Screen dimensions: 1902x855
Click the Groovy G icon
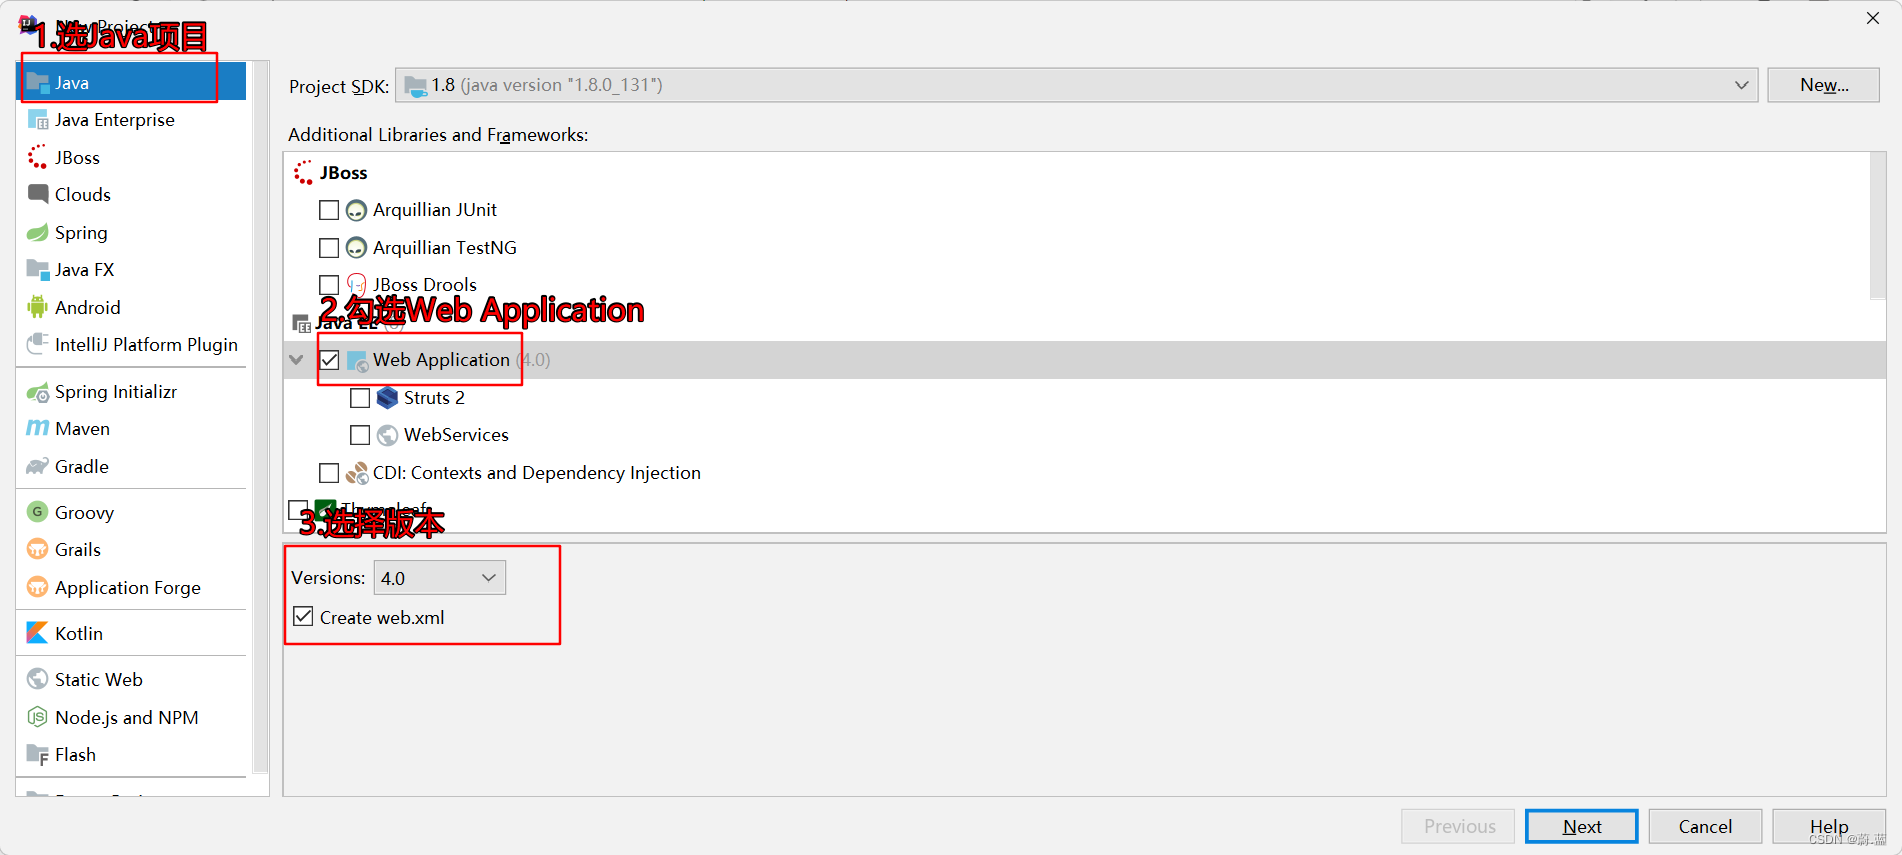[x=38, y=512]
